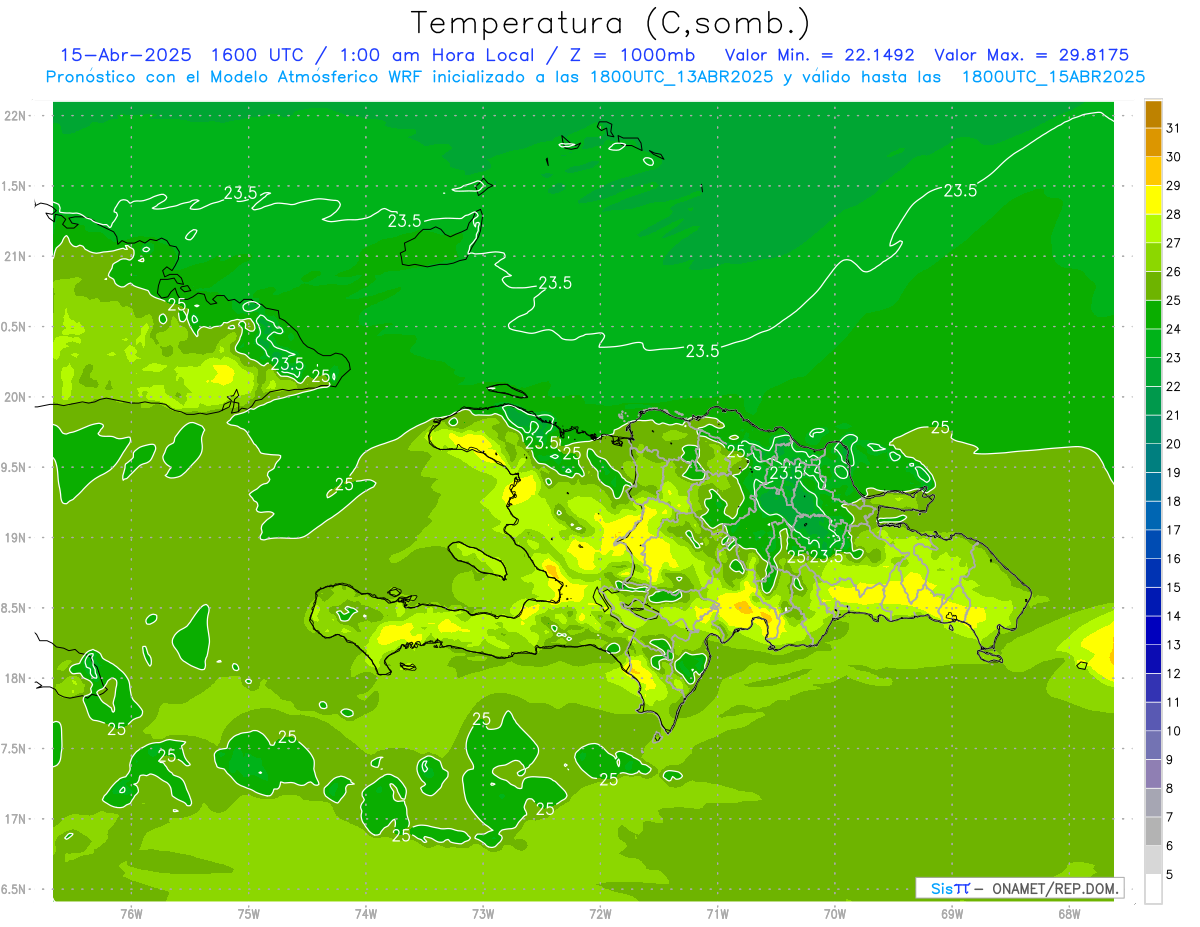The height and width of the screenshot is (927, 1200).
Task: Click the "68W" longitude axis label
Action: pyautogui.click(x=1069, y=914)
